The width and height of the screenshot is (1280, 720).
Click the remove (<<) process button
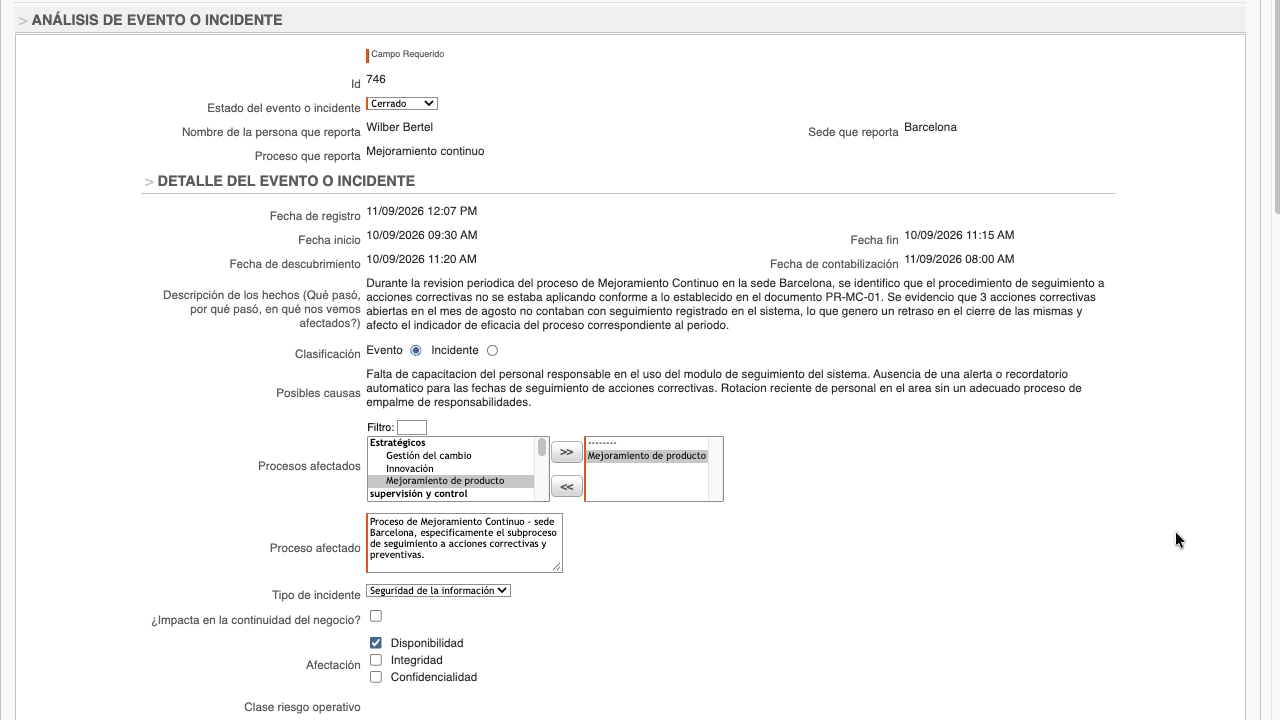point(566,487)
